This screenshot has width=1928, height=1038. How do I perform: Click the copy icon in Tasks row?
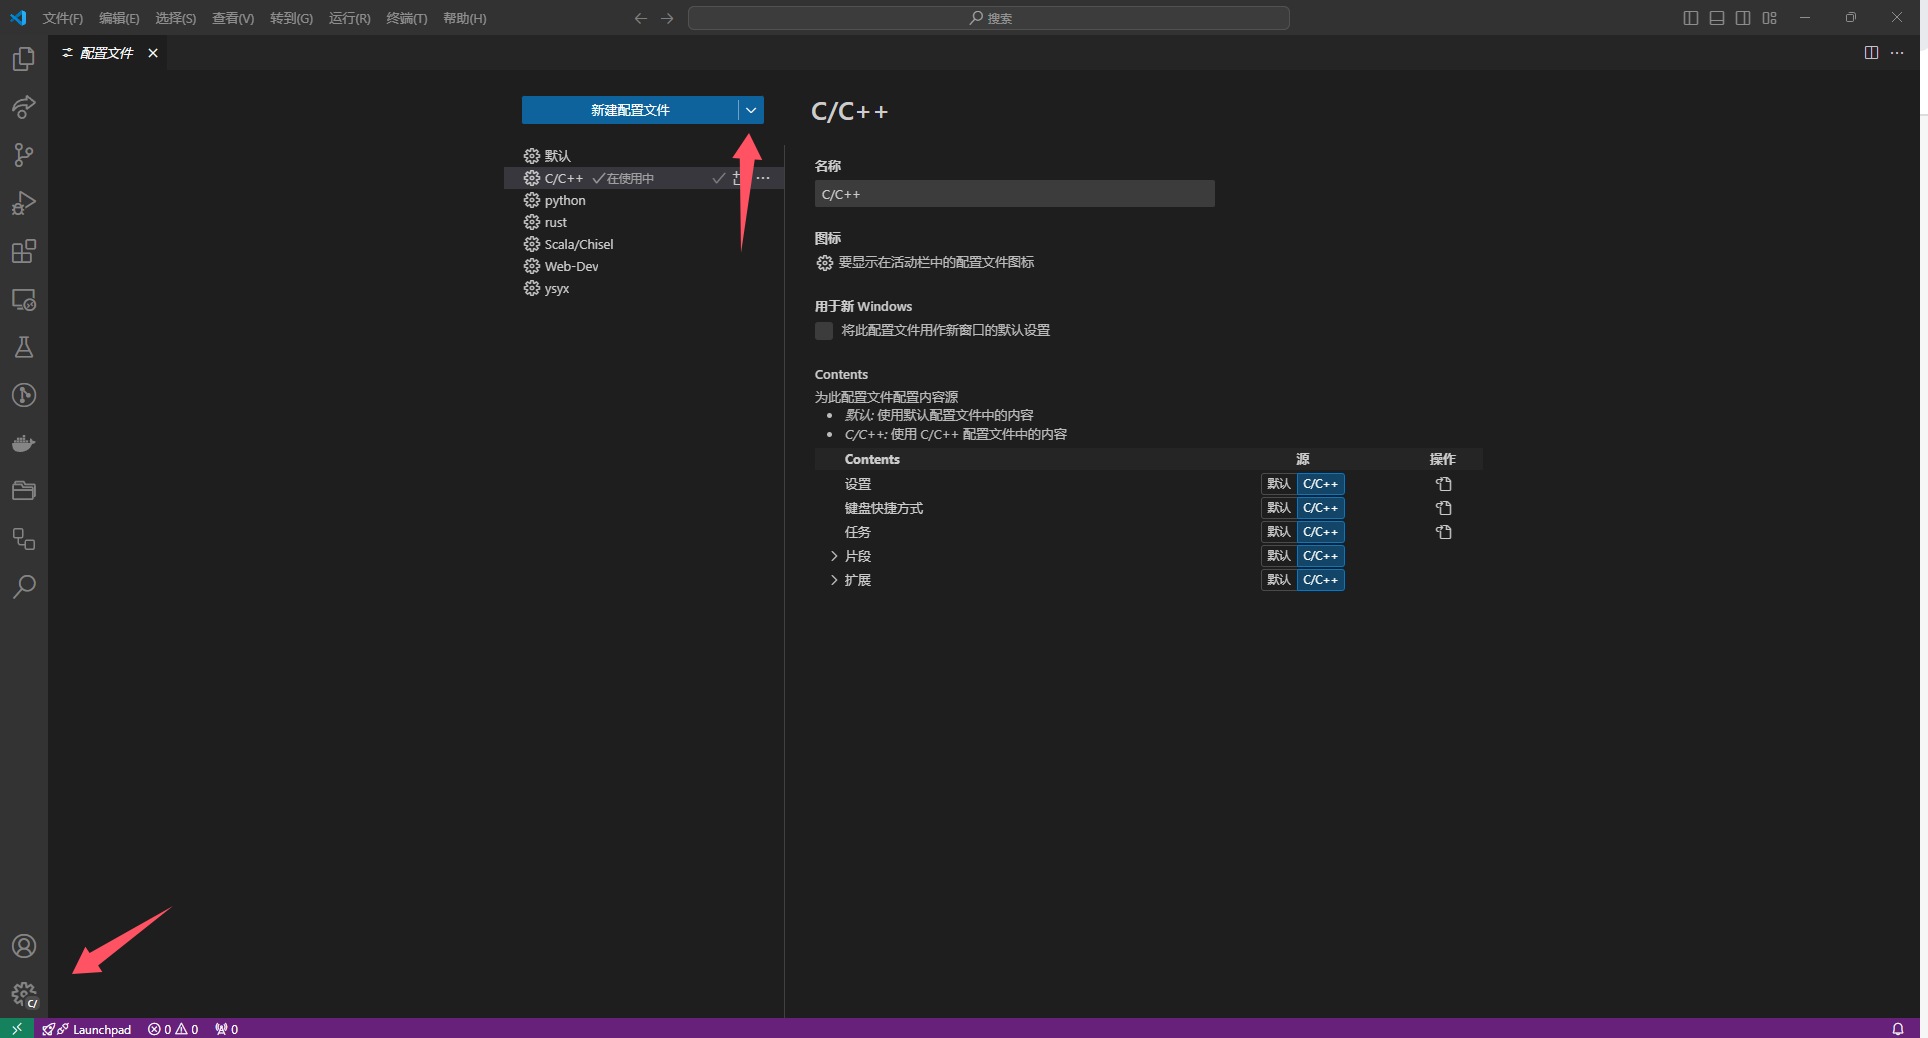(x=1444, y=532)
